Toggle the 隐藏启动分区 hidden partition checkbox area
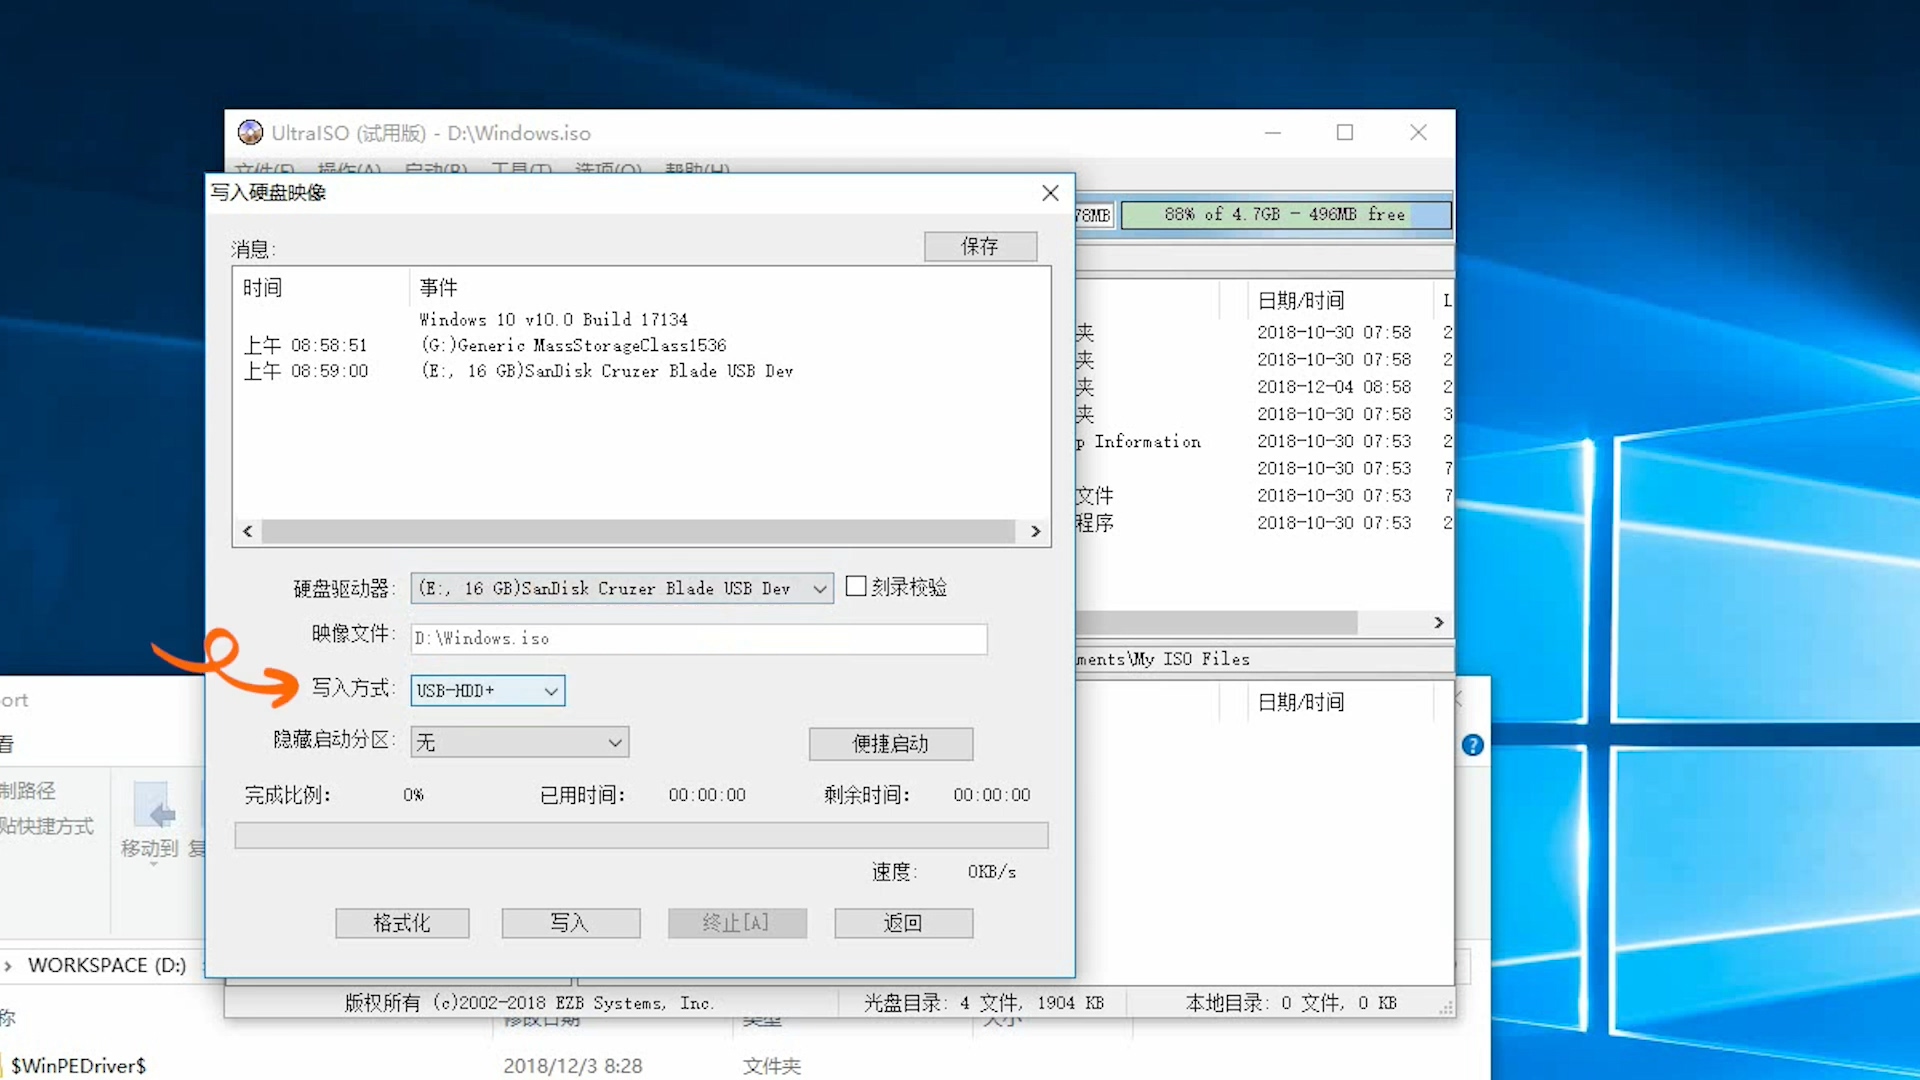This screenshot has height=1080, width=1920. click(x=517, y=741)
